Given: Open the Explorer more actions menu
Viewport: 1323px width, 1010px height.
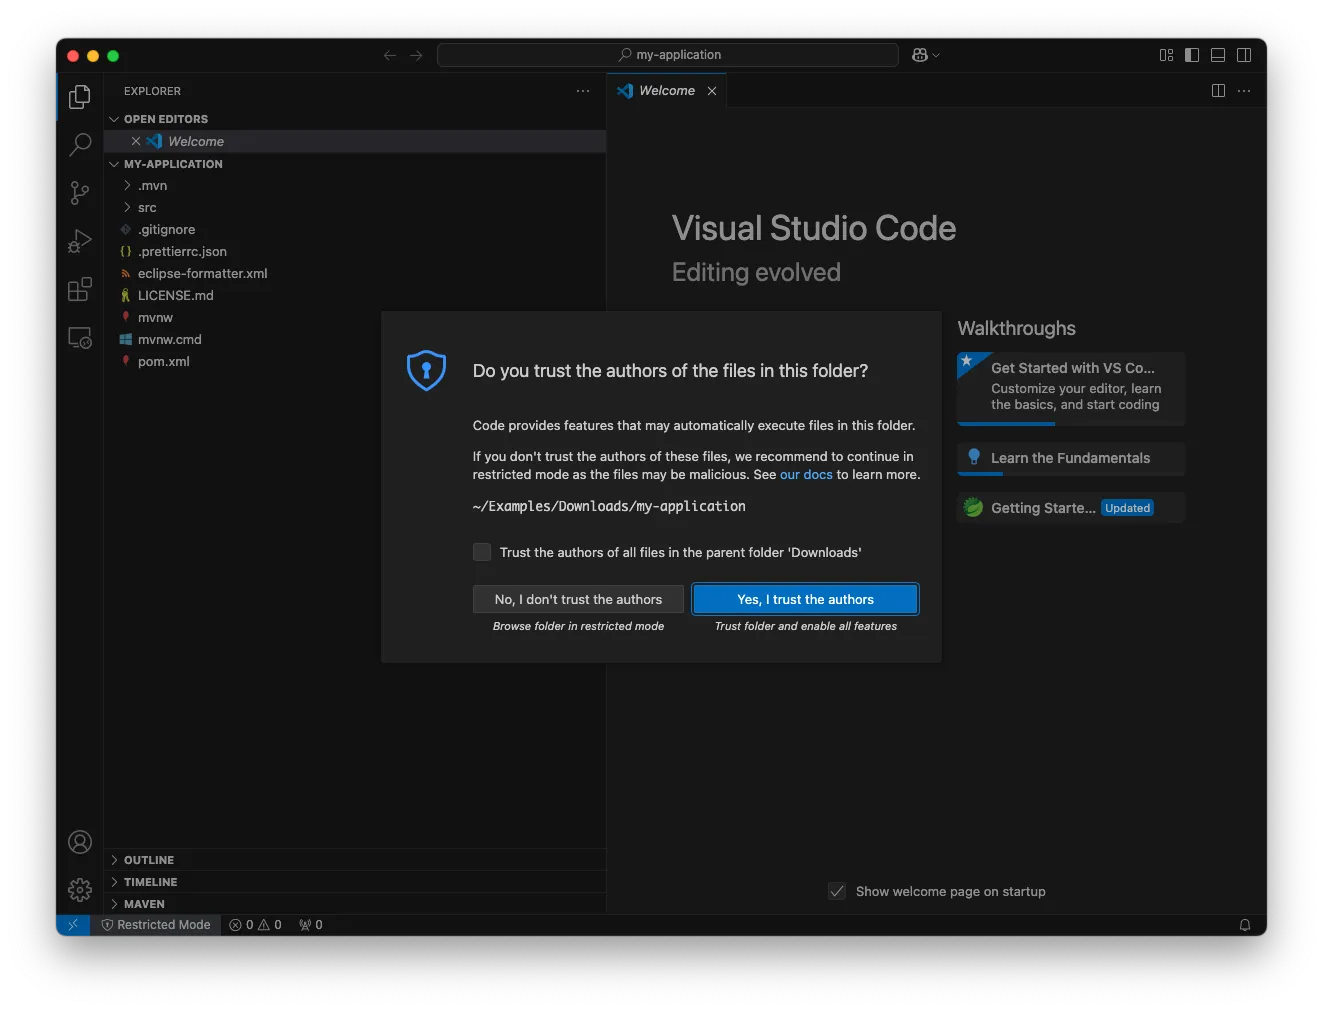Looking at the screenshot, I should coord(583,91).
